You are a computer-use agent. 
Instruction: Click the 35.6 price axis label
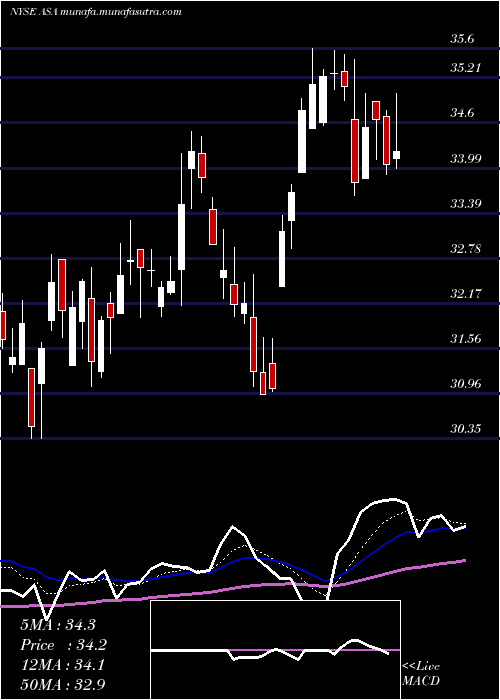[x=462, y=39]
